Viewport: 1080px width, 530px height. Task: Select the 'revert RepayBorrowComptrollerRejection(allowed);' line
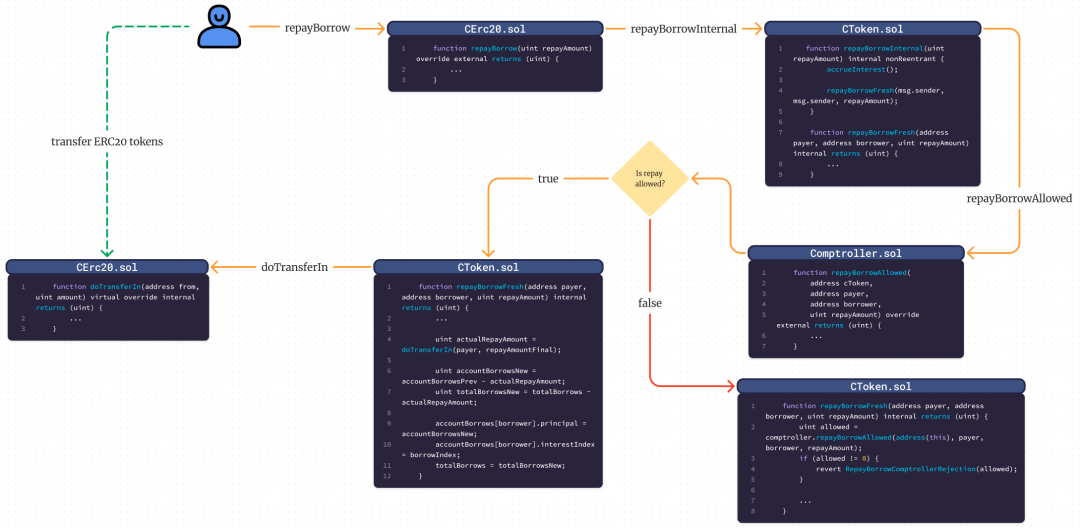pos(916,469)
